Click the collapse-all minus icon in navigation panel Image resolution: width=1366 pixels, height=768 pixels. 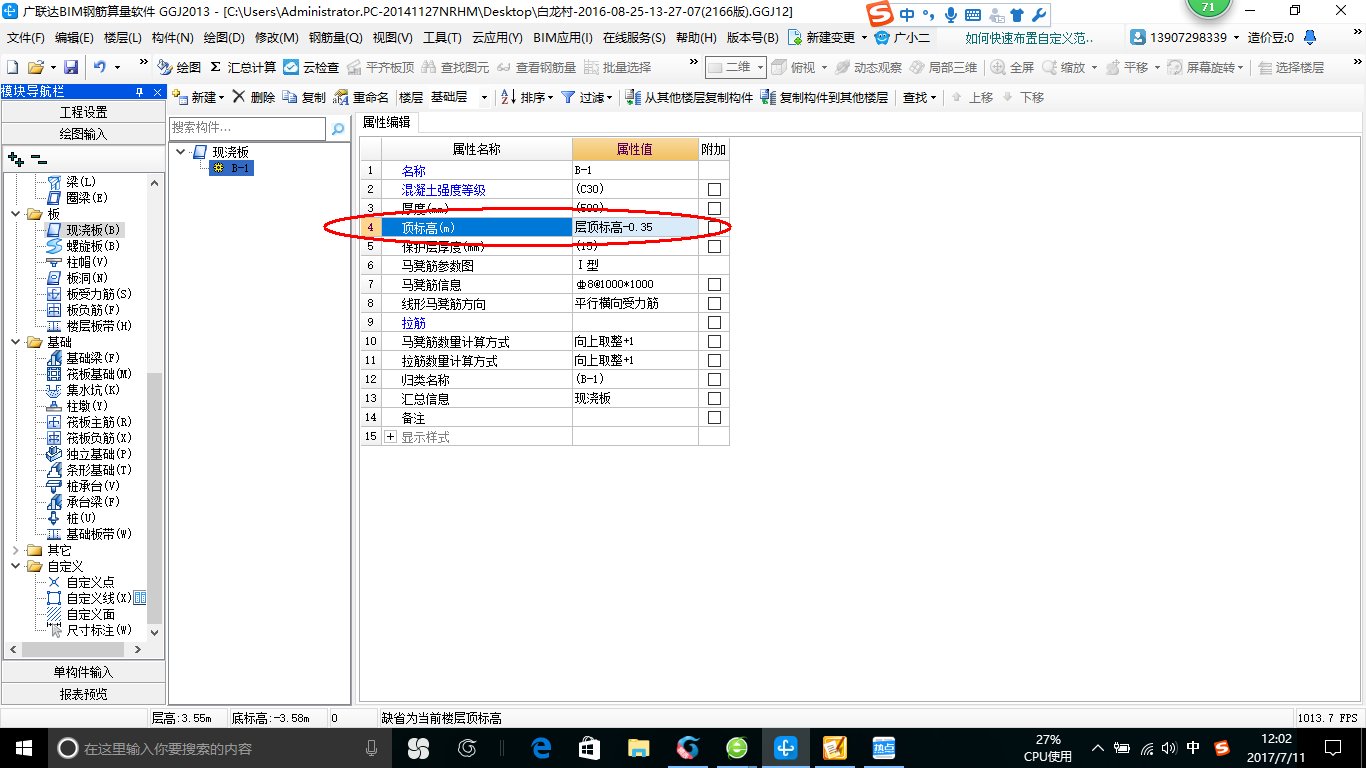coord(38,158)
